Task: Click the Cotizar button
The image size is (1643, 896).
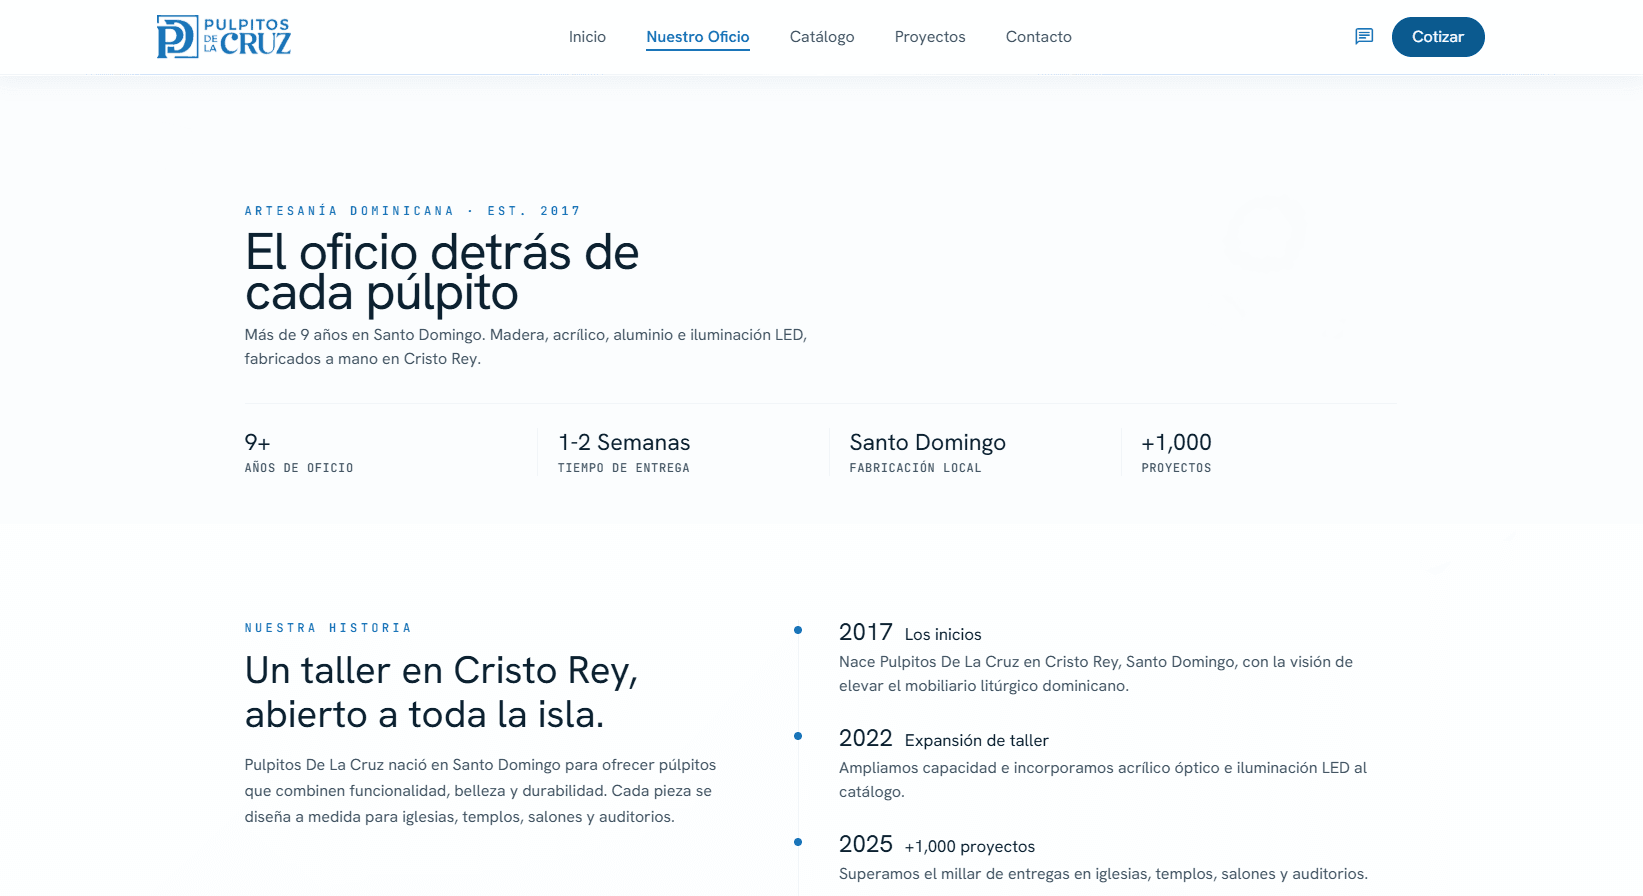Action: pyautogui.click(x=1438, y=37)
